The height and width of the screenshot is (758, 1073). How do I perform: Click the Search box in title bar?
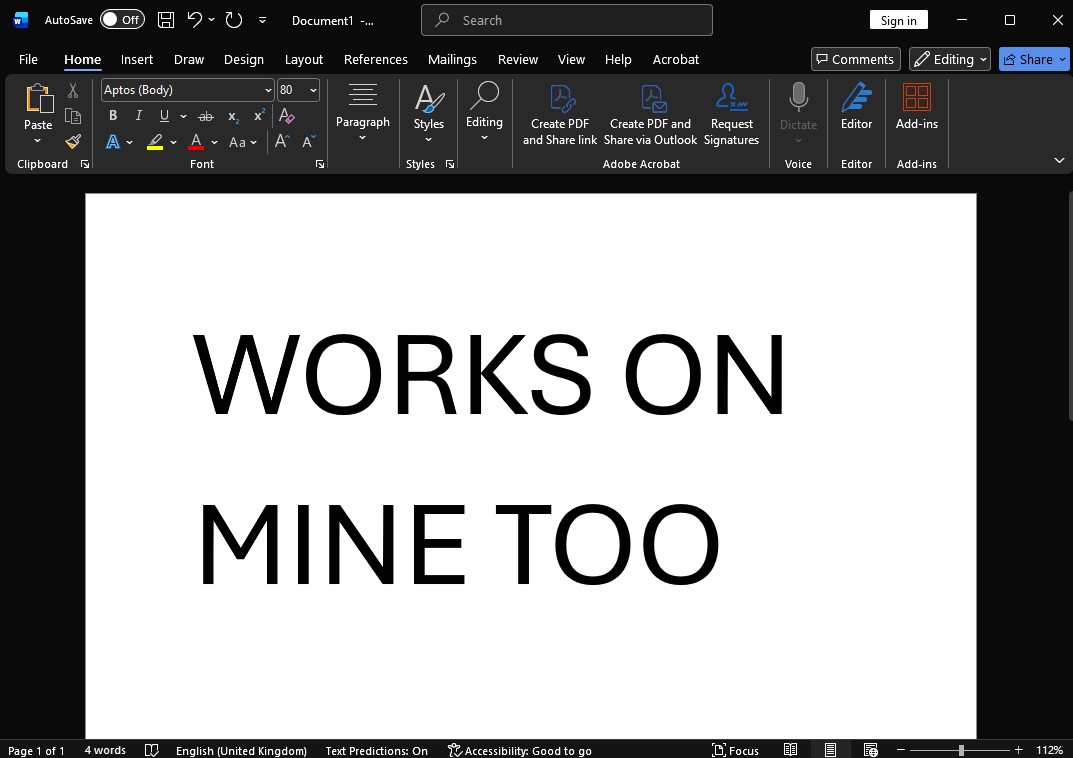566,20
